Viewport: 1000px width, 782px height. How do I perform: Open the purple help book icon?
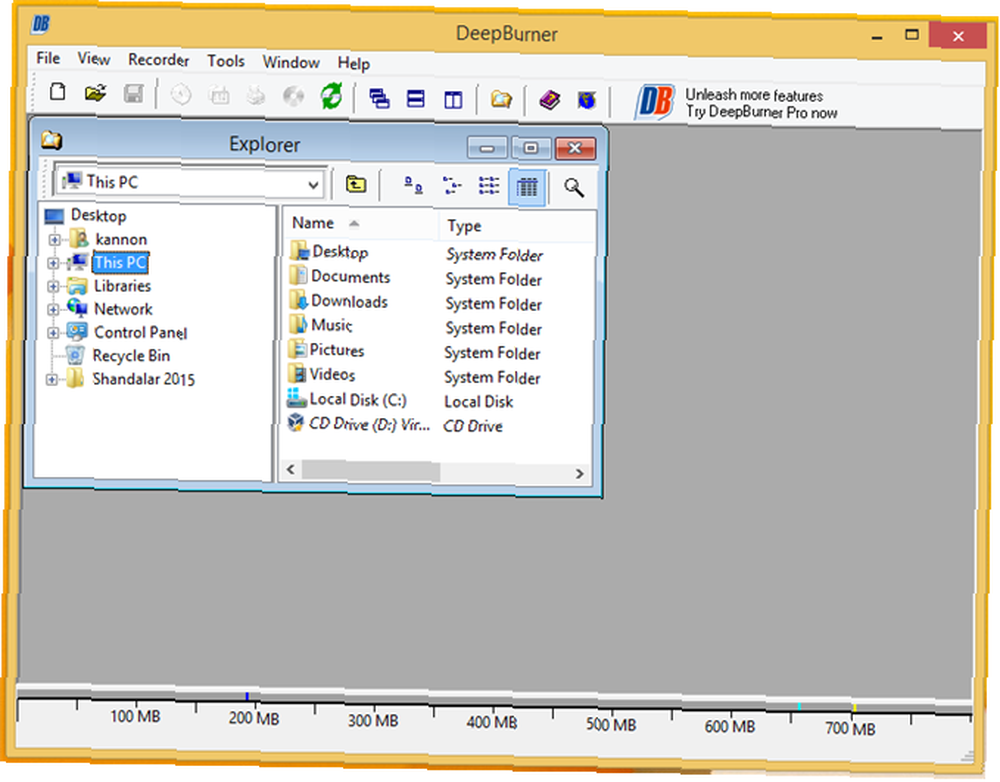(549, 100)
